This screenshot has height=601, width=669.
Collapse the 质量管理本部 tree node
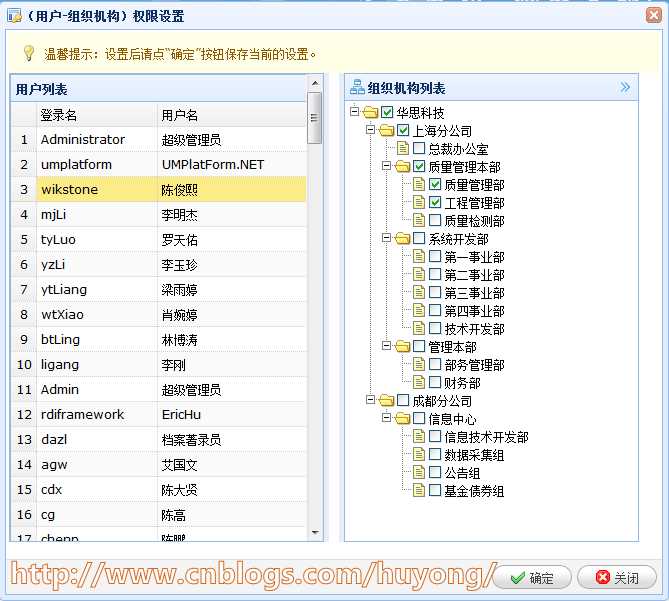pos(387,165)
